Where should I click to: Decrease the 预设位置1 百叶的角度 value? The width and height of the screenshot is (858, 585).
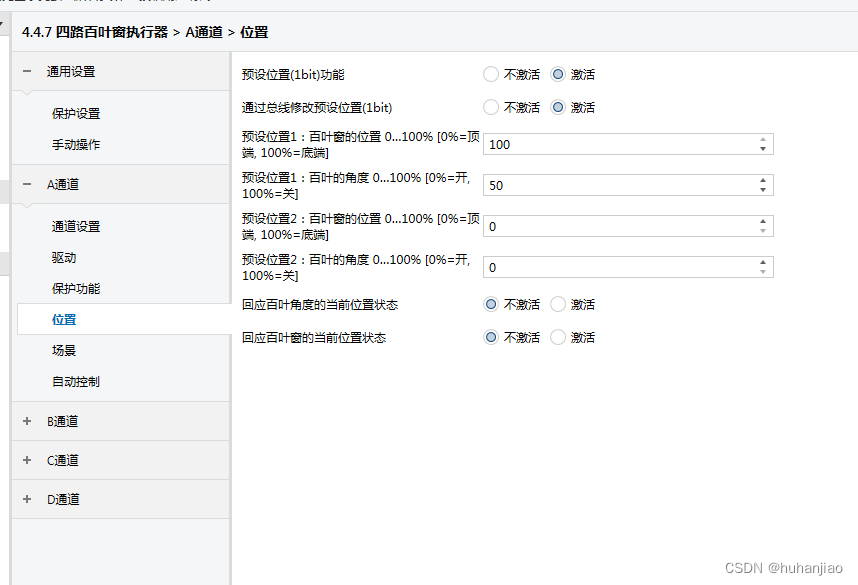tap(763, 190)
